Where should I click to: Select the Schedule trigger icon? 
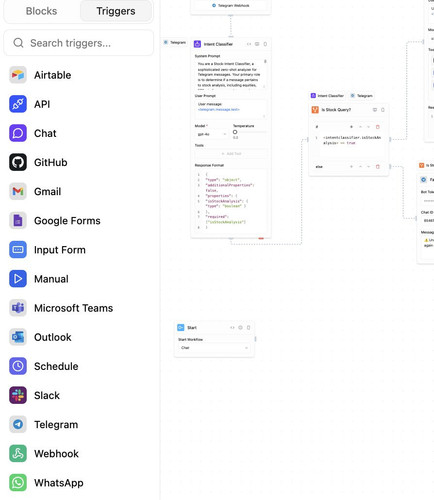coord(18,366)
